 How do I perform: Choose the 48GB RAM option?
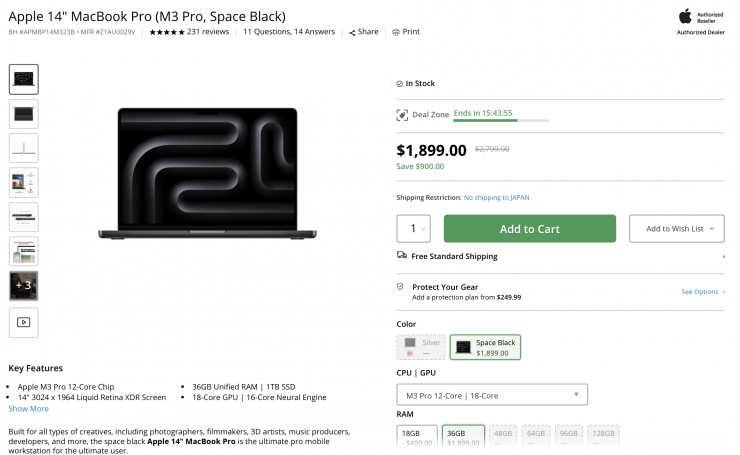tap(504, 438)
